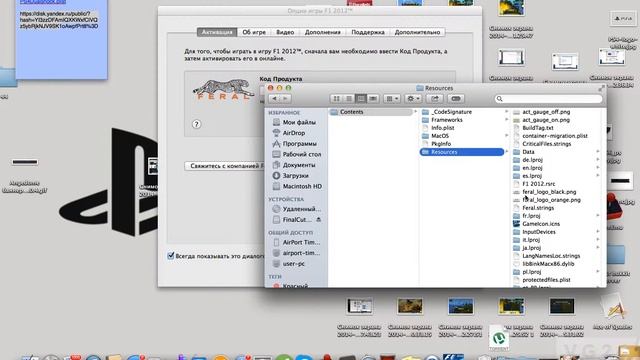Viewport: 640px width, 360px height.
Task: Click the Finder search field
Action: click(x=548, y=99)
